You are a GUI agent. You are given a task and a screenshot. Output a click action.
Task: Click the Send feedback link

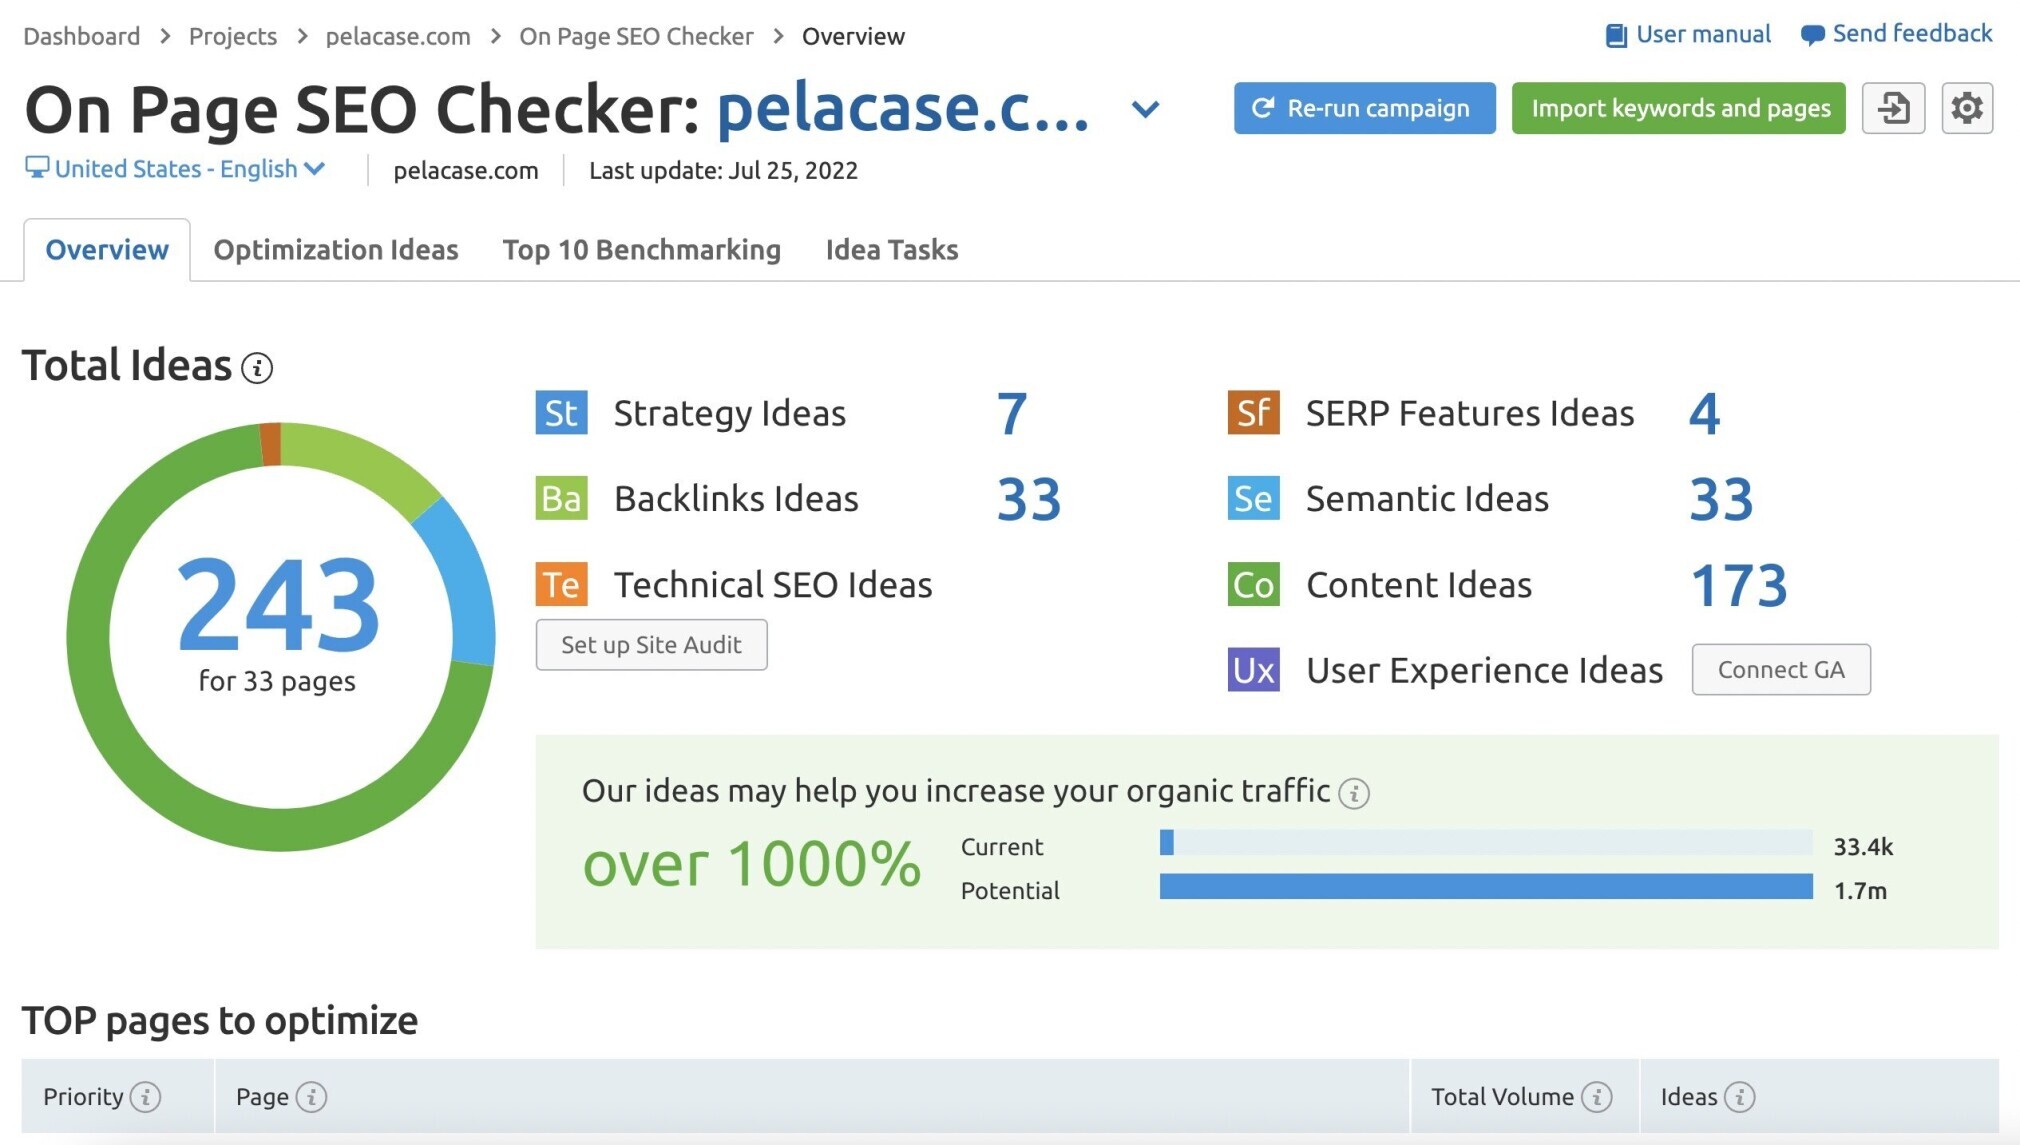click(1912, 34)
